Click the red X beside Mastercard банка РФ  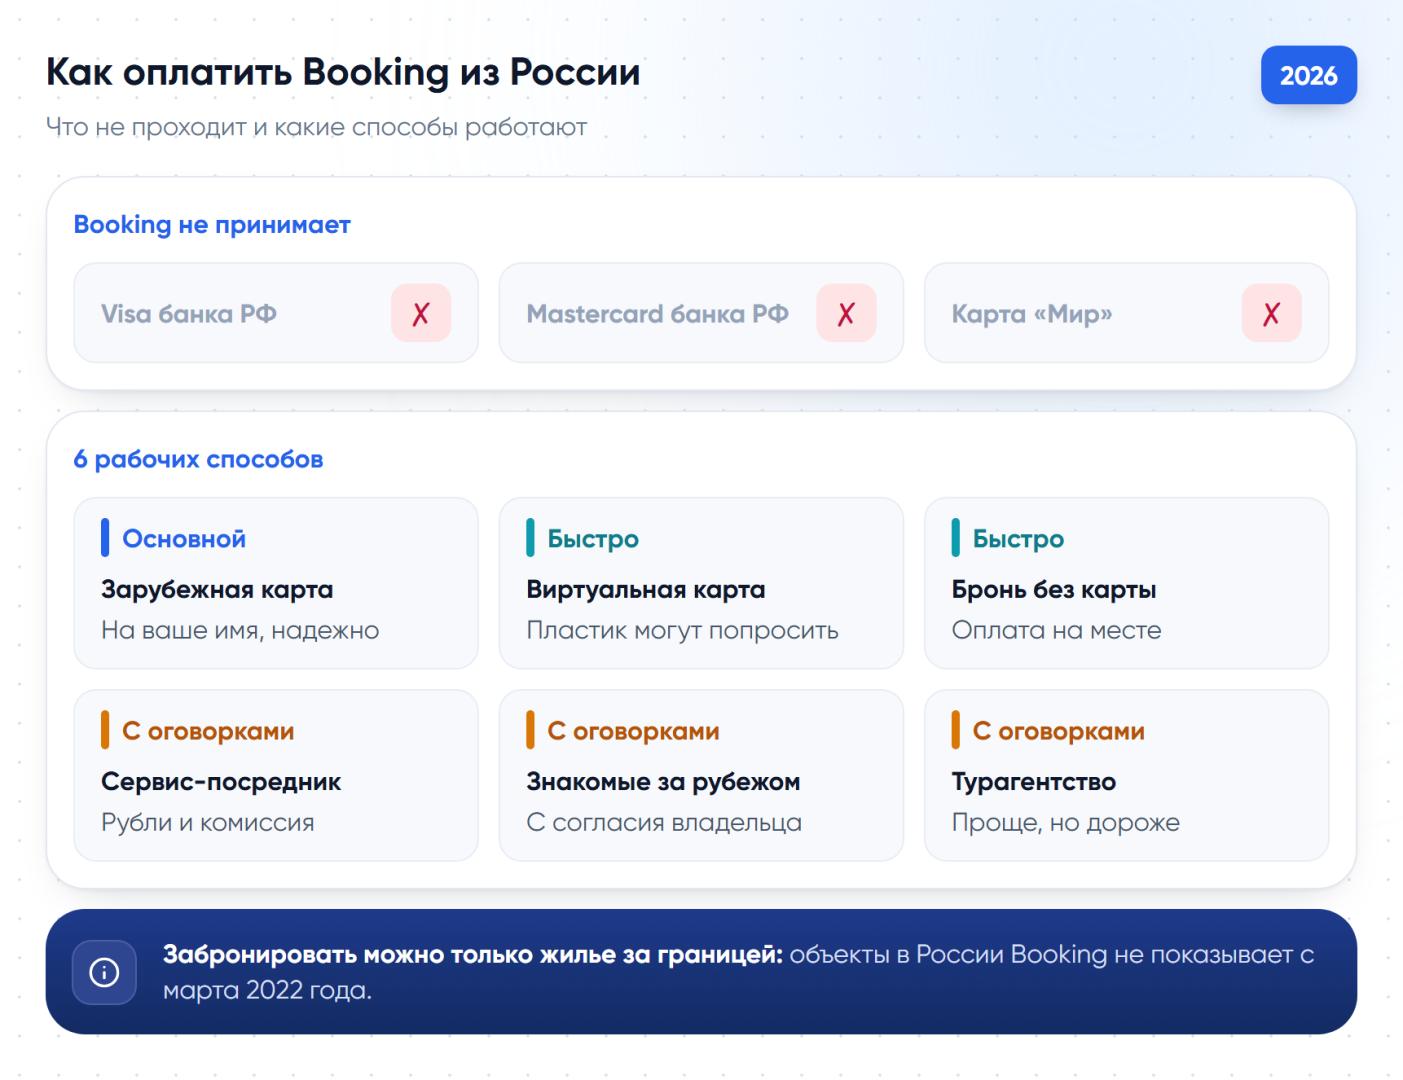coord(846,313)
